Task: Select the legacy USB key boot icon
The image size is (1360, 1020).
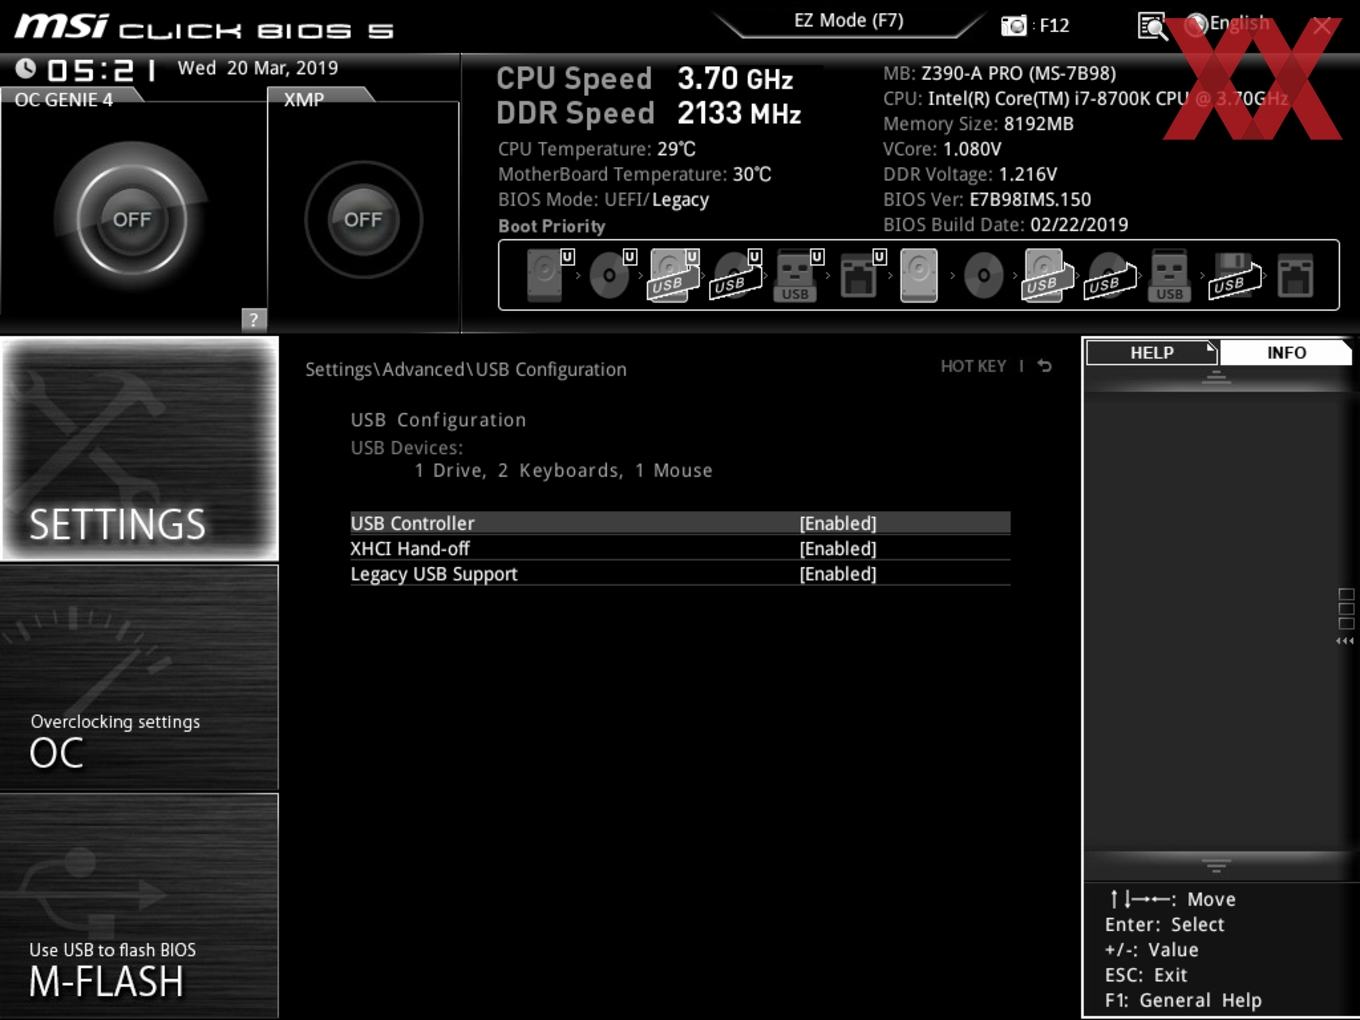Action: coord(1170,275)
